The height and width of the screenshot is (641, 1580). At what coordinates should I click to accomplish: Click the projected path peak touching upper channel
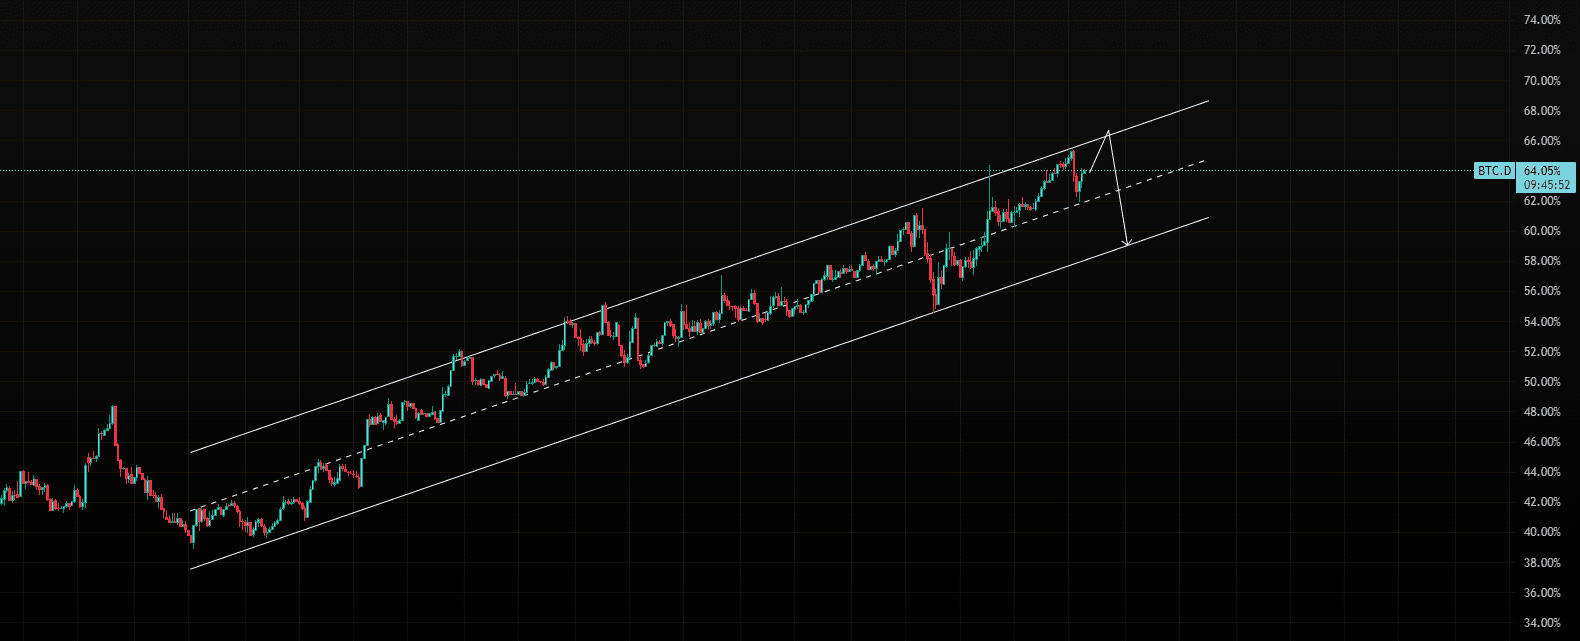1108,132
